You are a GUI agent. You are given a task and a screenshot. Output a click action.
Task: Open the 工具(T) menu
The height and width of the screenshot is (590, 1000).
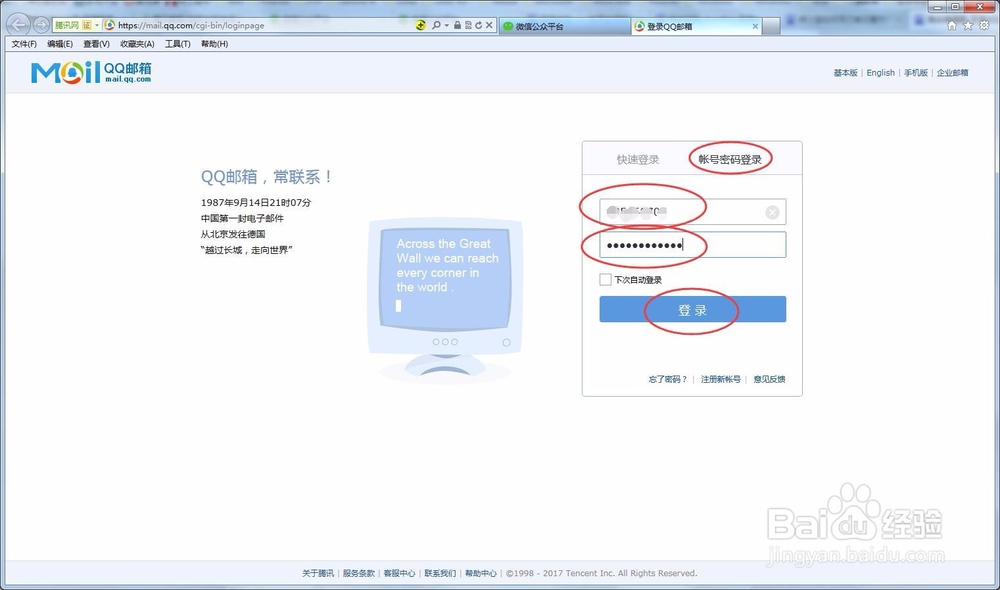click(177, 44)
